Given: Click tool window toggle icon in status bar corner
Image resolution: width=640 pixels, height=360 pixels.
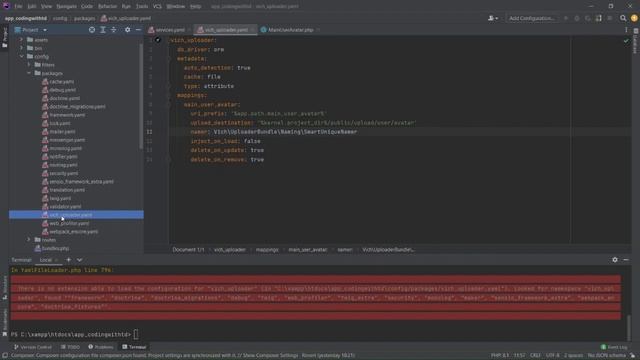Looking at the screenshot, I should 4,356.
